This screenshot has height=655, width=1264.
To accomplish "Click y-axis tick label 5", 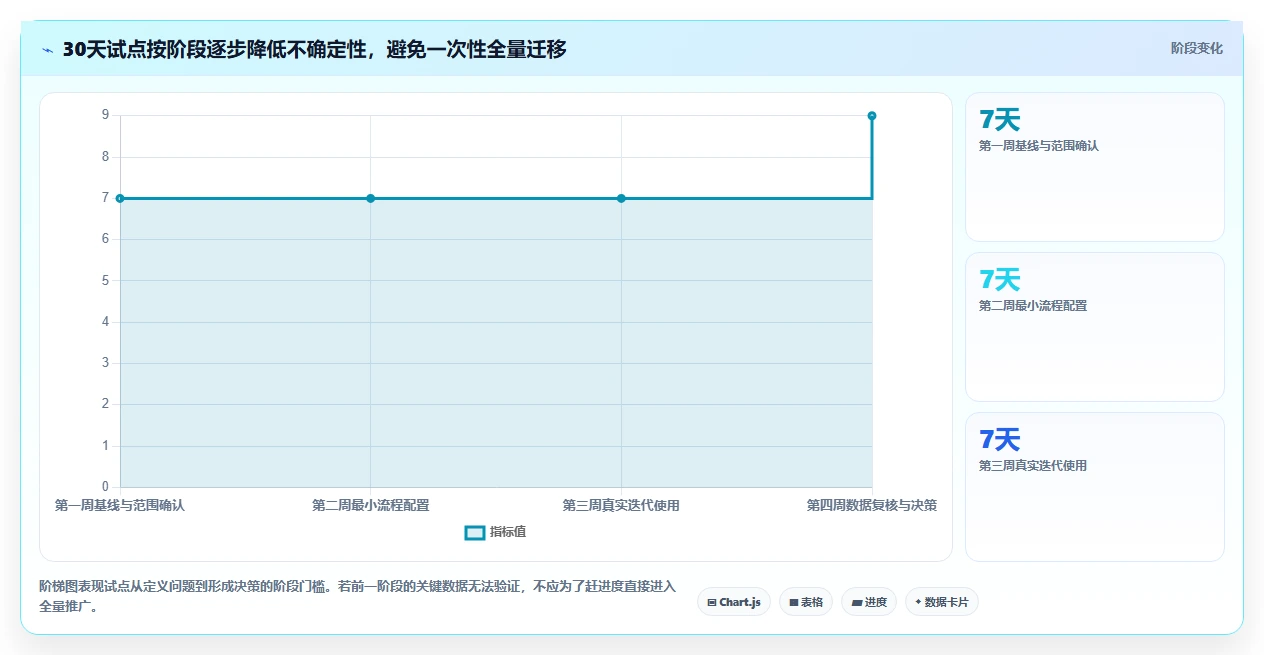I will 105,281.
